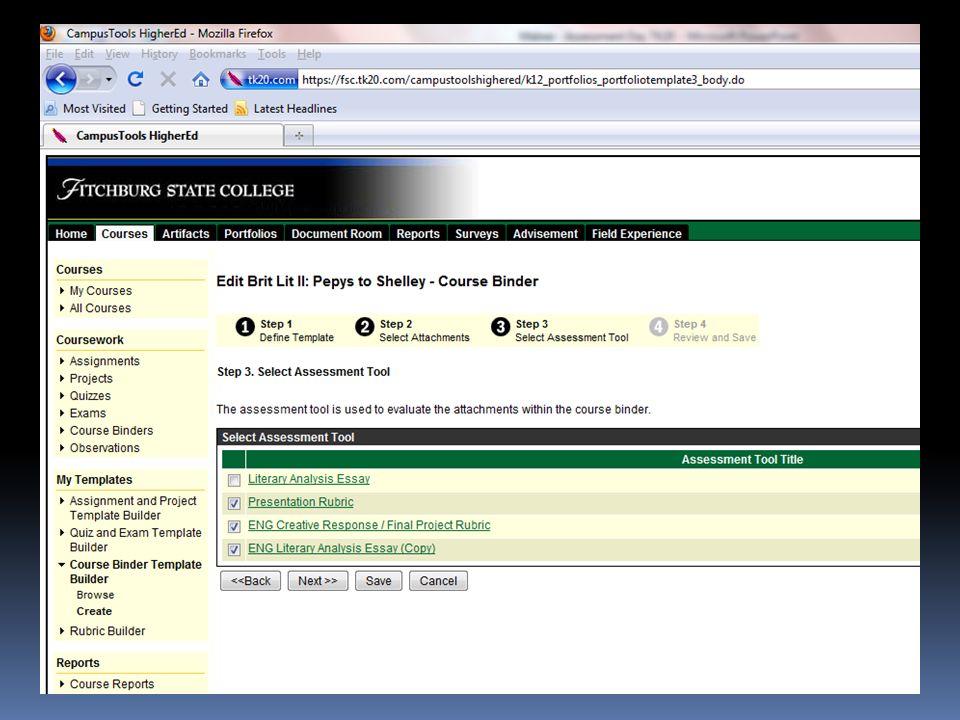This screenshot has width=960, height=720.
Task: Click the stop loading X icon
Action: click(168, 79)
